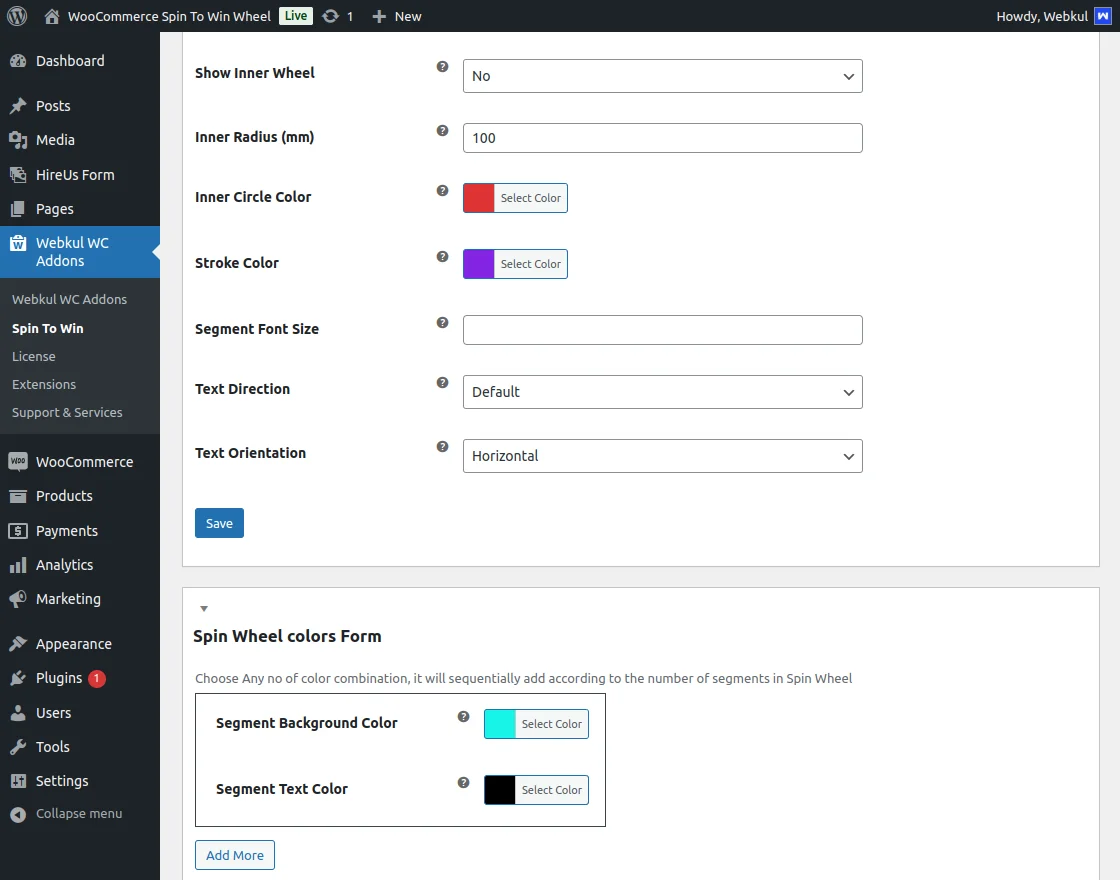Collapse the Spin Wheel colors Form panel
1120x880 pixels.
coord(204,608)
